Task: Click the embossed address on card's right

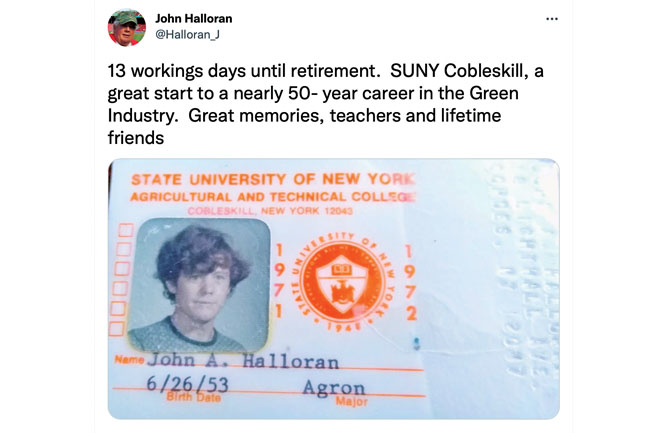Action: click(x=524, y=268)
